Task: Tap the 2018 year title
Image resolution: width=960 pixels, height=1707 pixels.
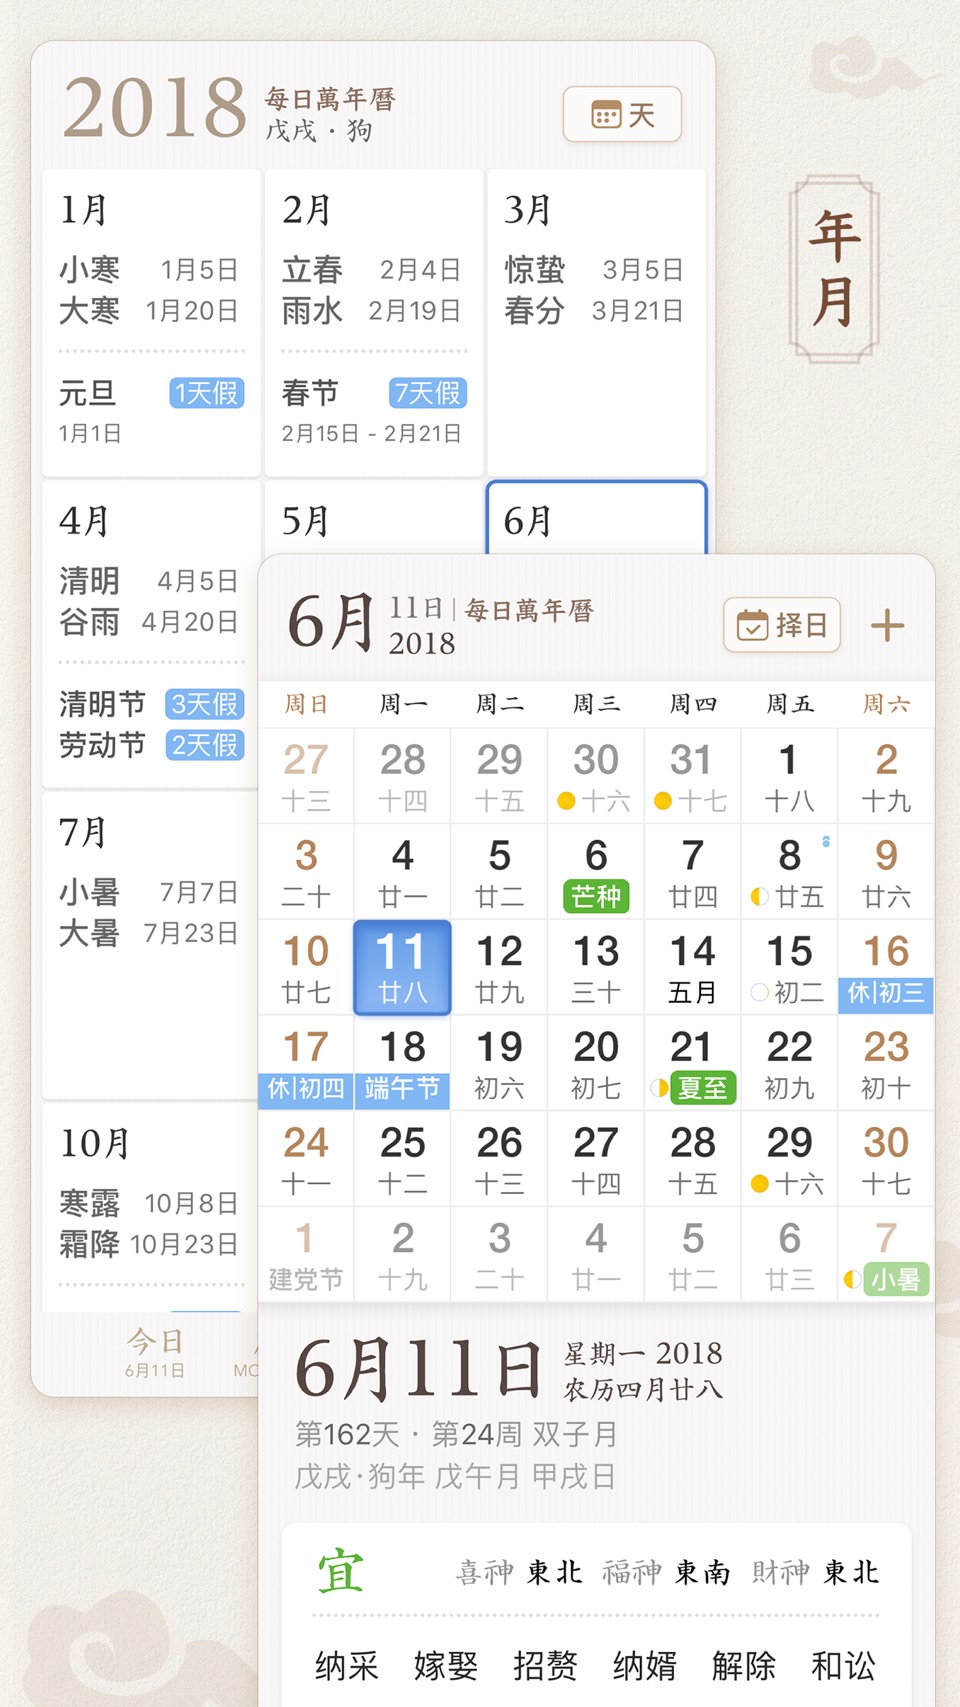Action: pyautogui.click(x=155, y=108)
